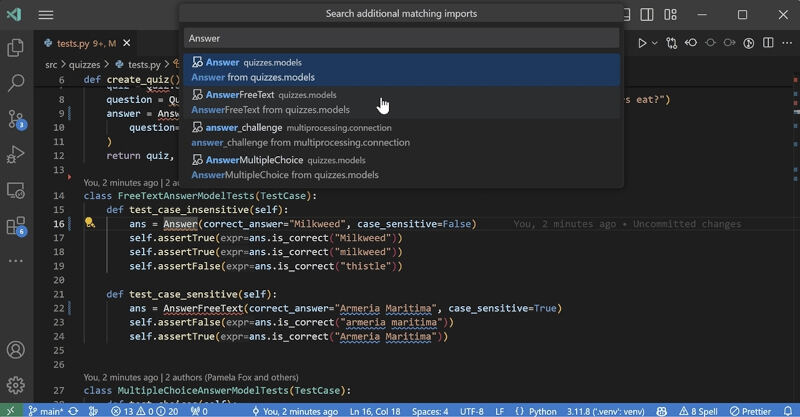
Task: Click the Prettier status item
Action: (751, 411)
